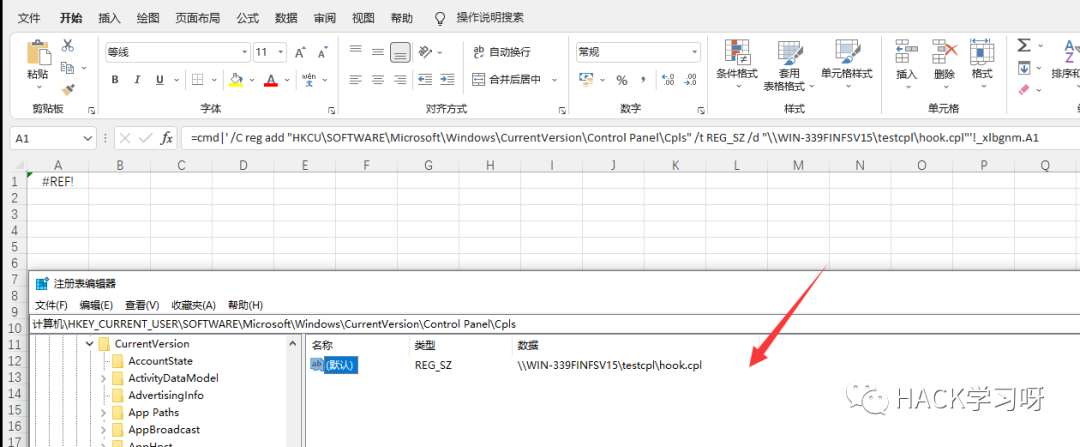Click 格式 cell format button
The height and width of the screenshot is (447, 1080).
(982, 63)
